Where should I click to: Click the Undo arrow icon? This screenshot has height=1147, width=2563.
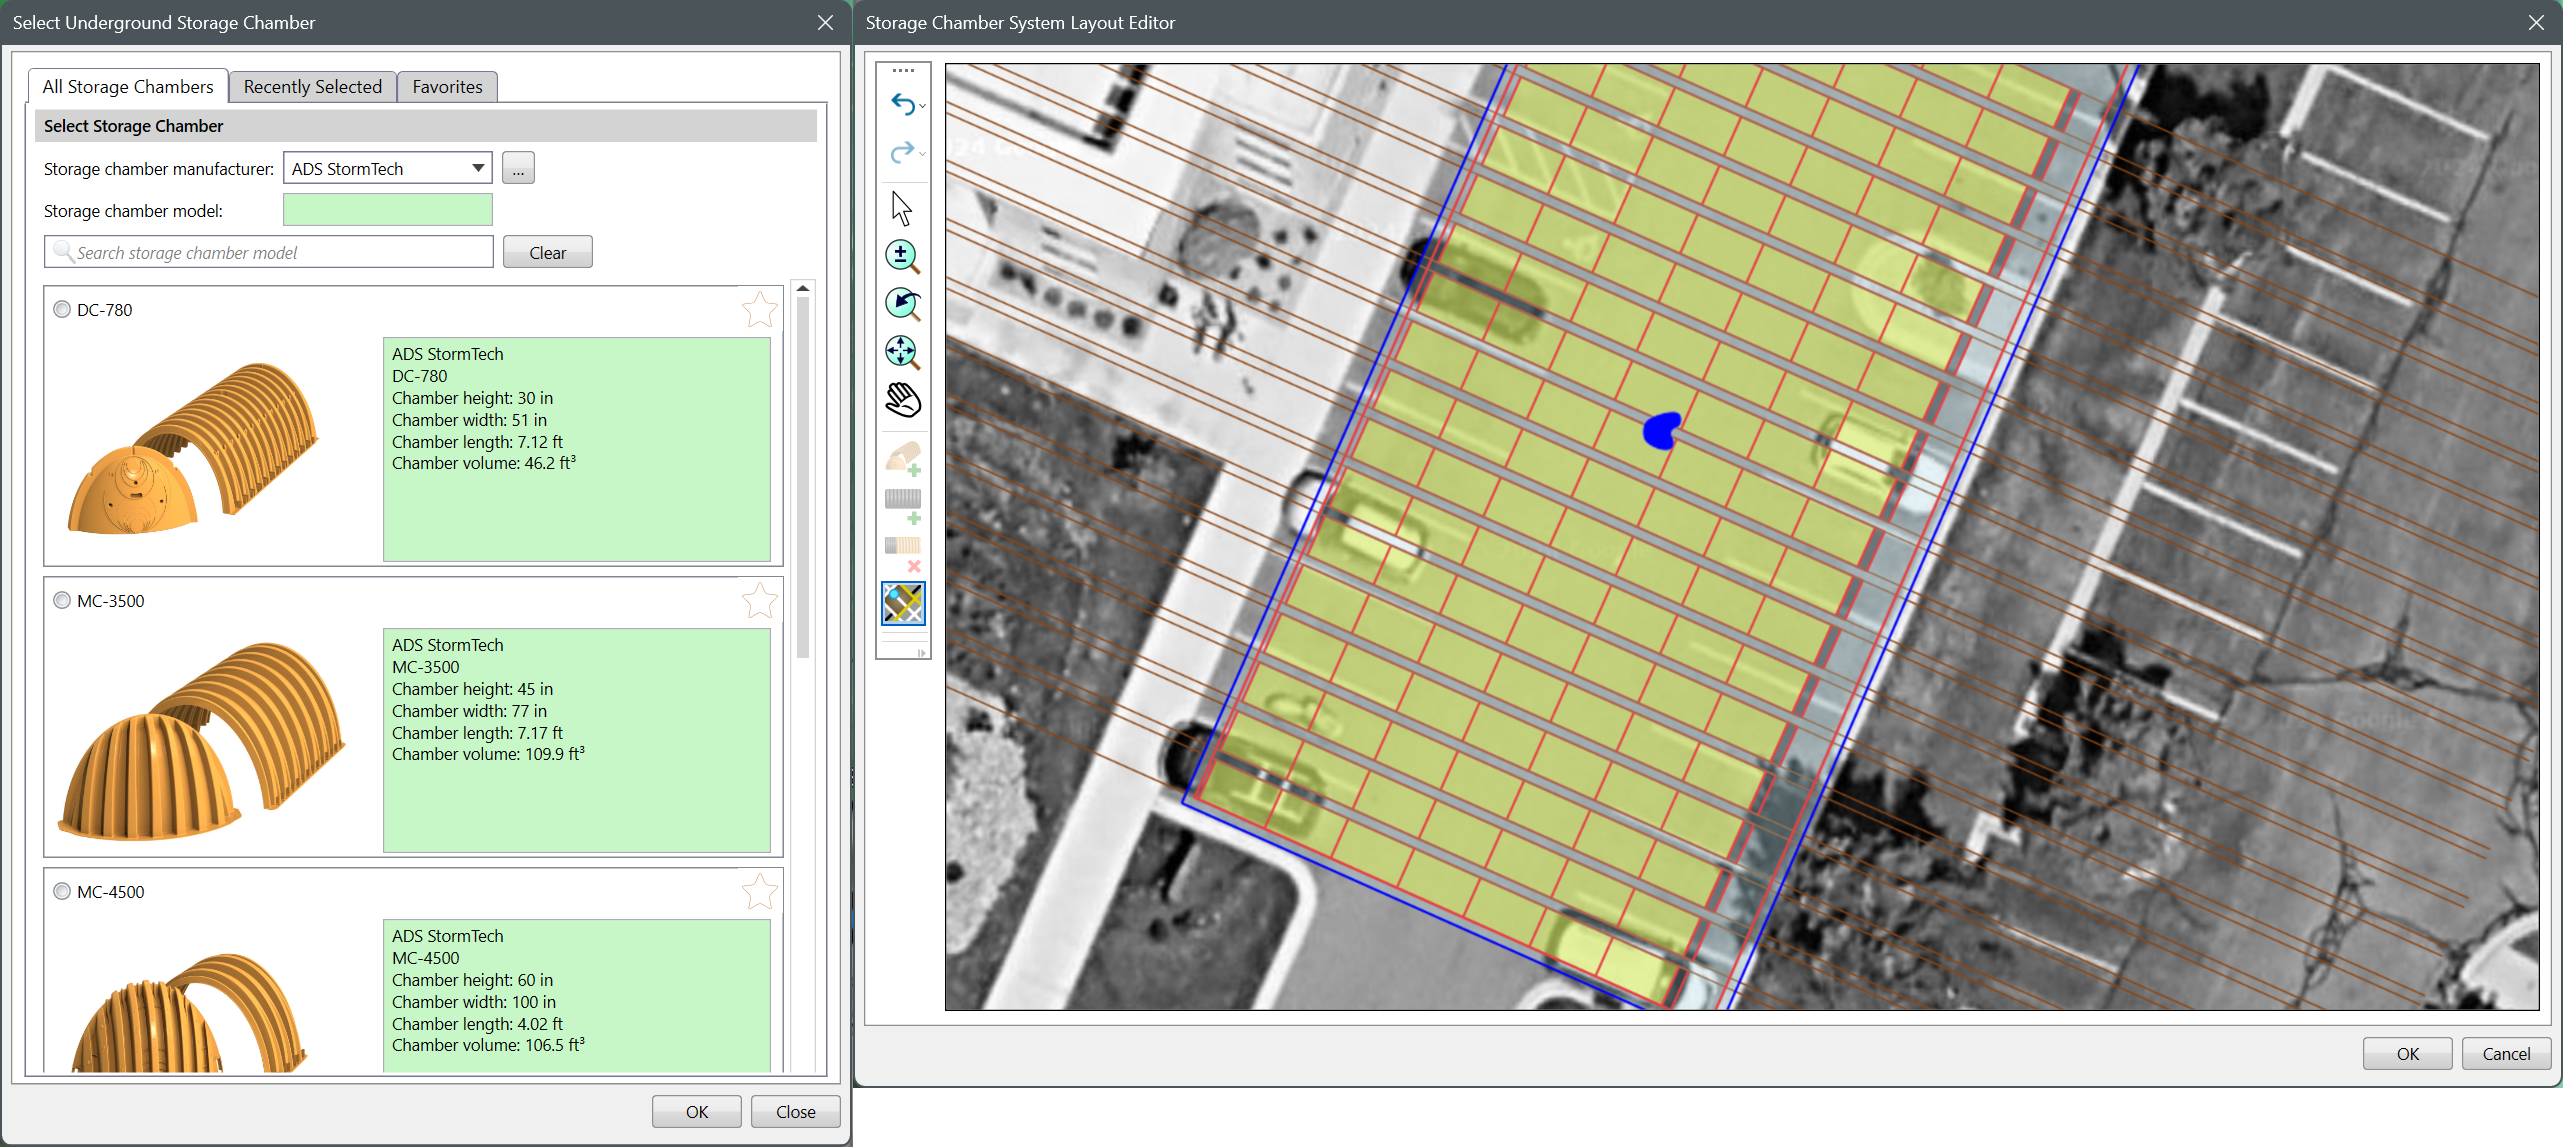pyautogui.click(x=901, y=104)
